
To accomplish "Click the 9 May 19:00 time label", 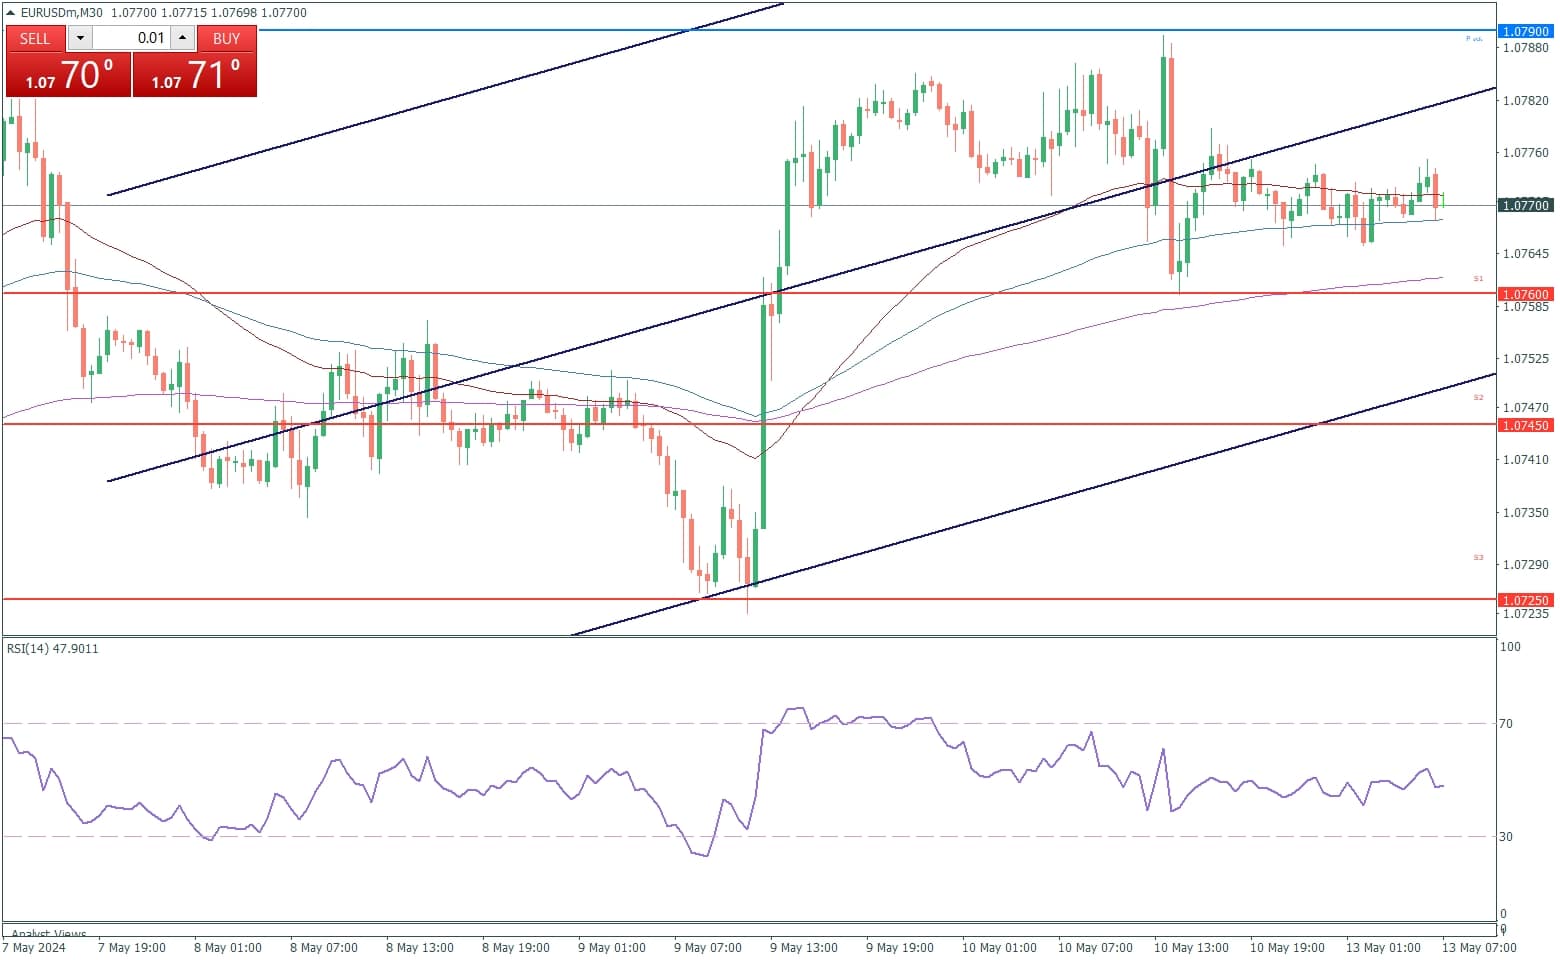I will coord(900,947).
